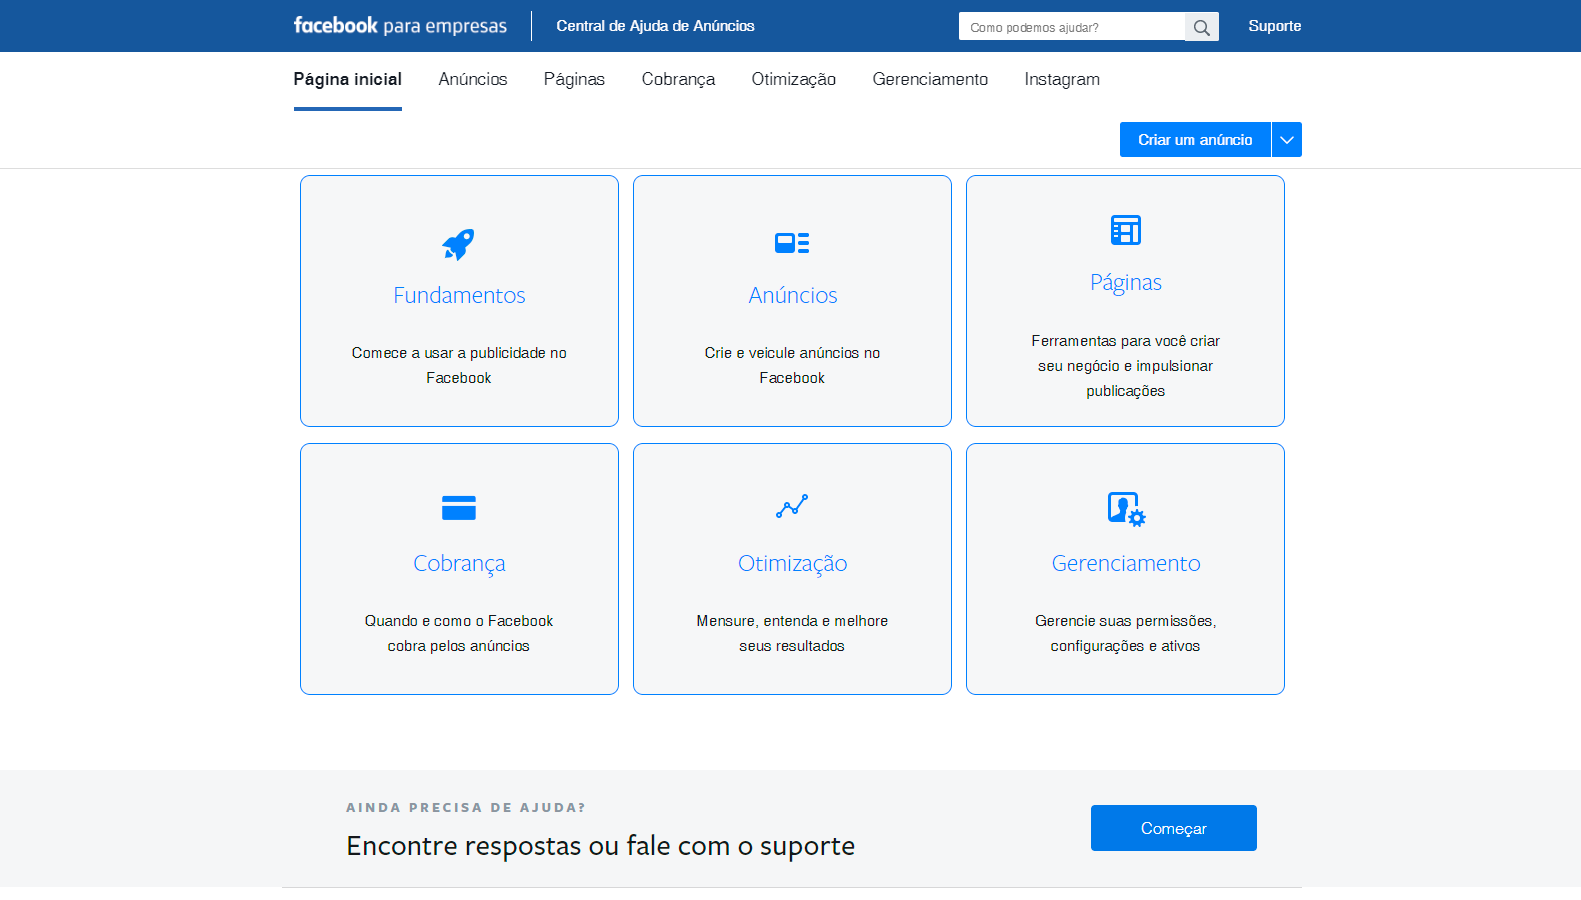Open Central de Ajuda de Anúncios link
The height and width of the screenshot is (900, 1581).
point(656,26)
